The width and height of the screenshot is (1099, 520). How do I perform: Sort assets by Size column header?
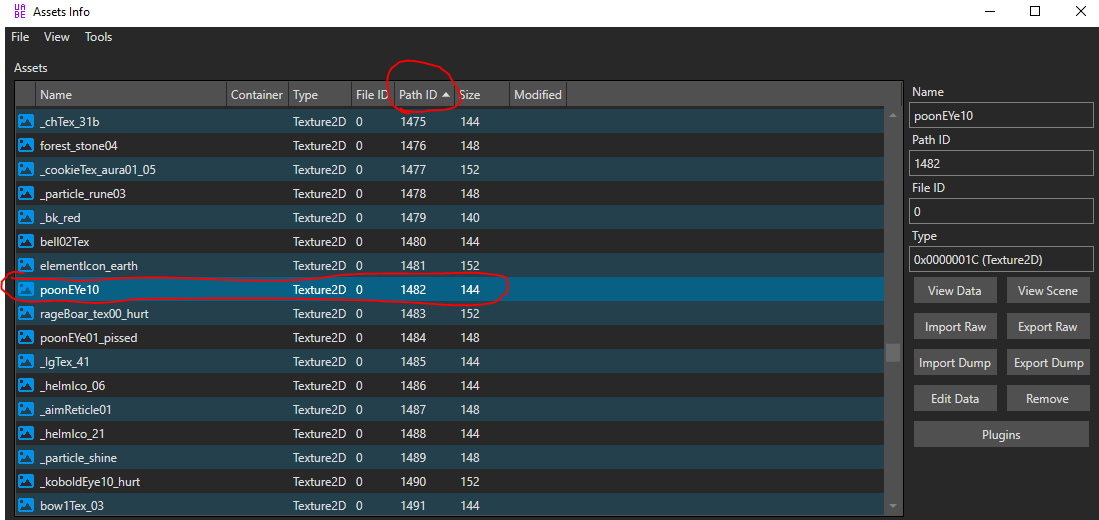click(482, 95)
